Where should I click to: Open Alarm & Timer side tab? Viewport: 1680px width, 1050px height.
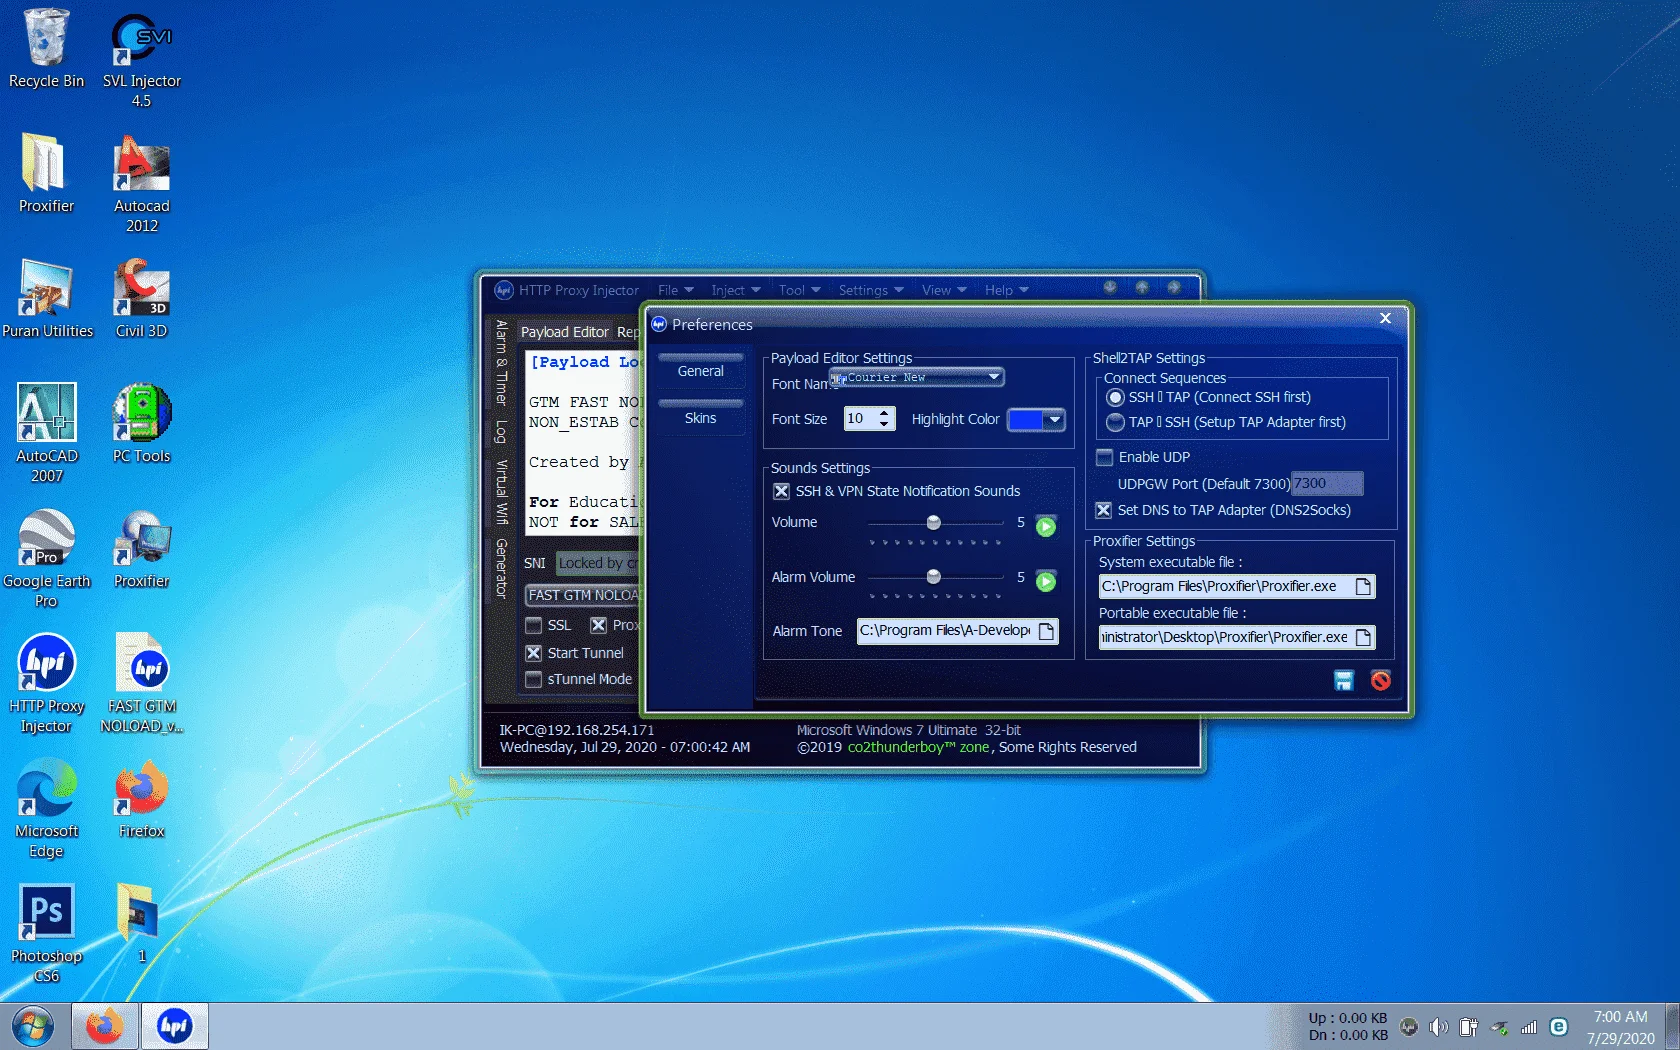click(x=502, y=362)
